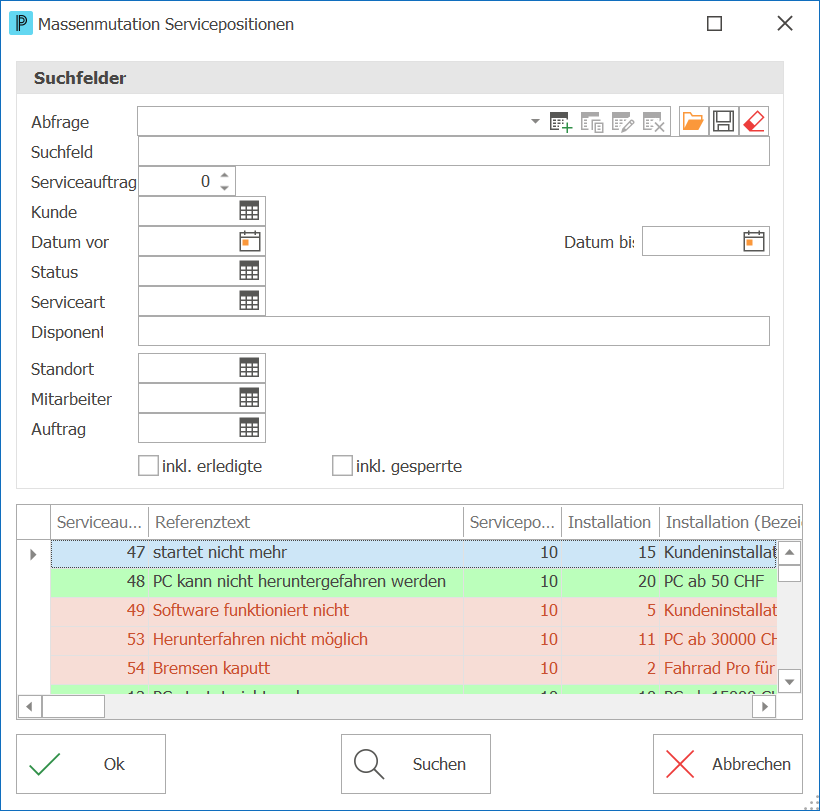820x811 pixels.
Task: Sort by Referenztext column header
Action: (306, 522)
